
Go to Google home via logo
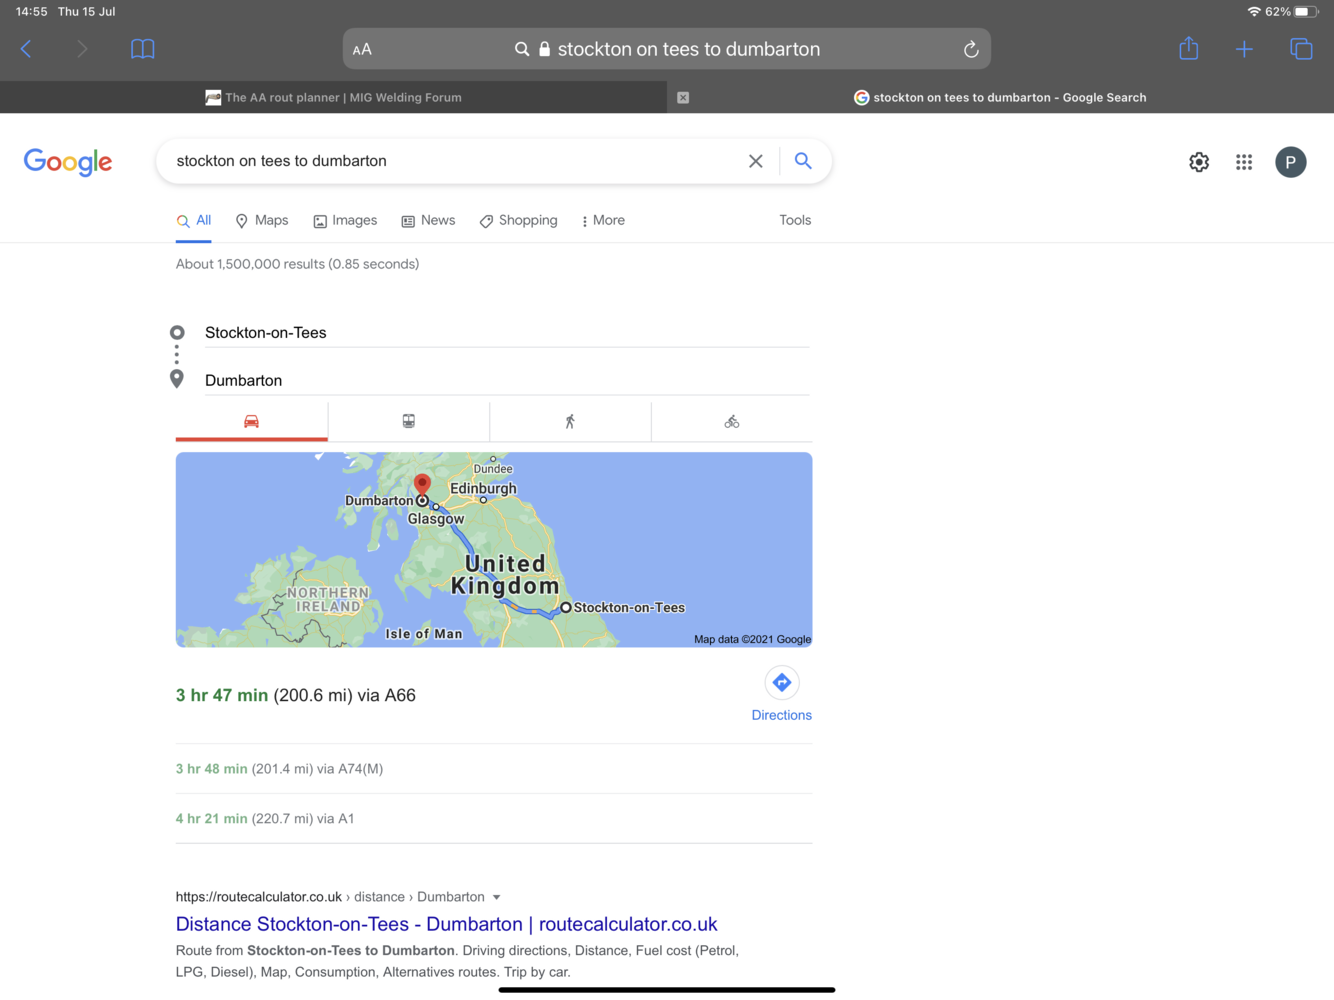point(68,162)
